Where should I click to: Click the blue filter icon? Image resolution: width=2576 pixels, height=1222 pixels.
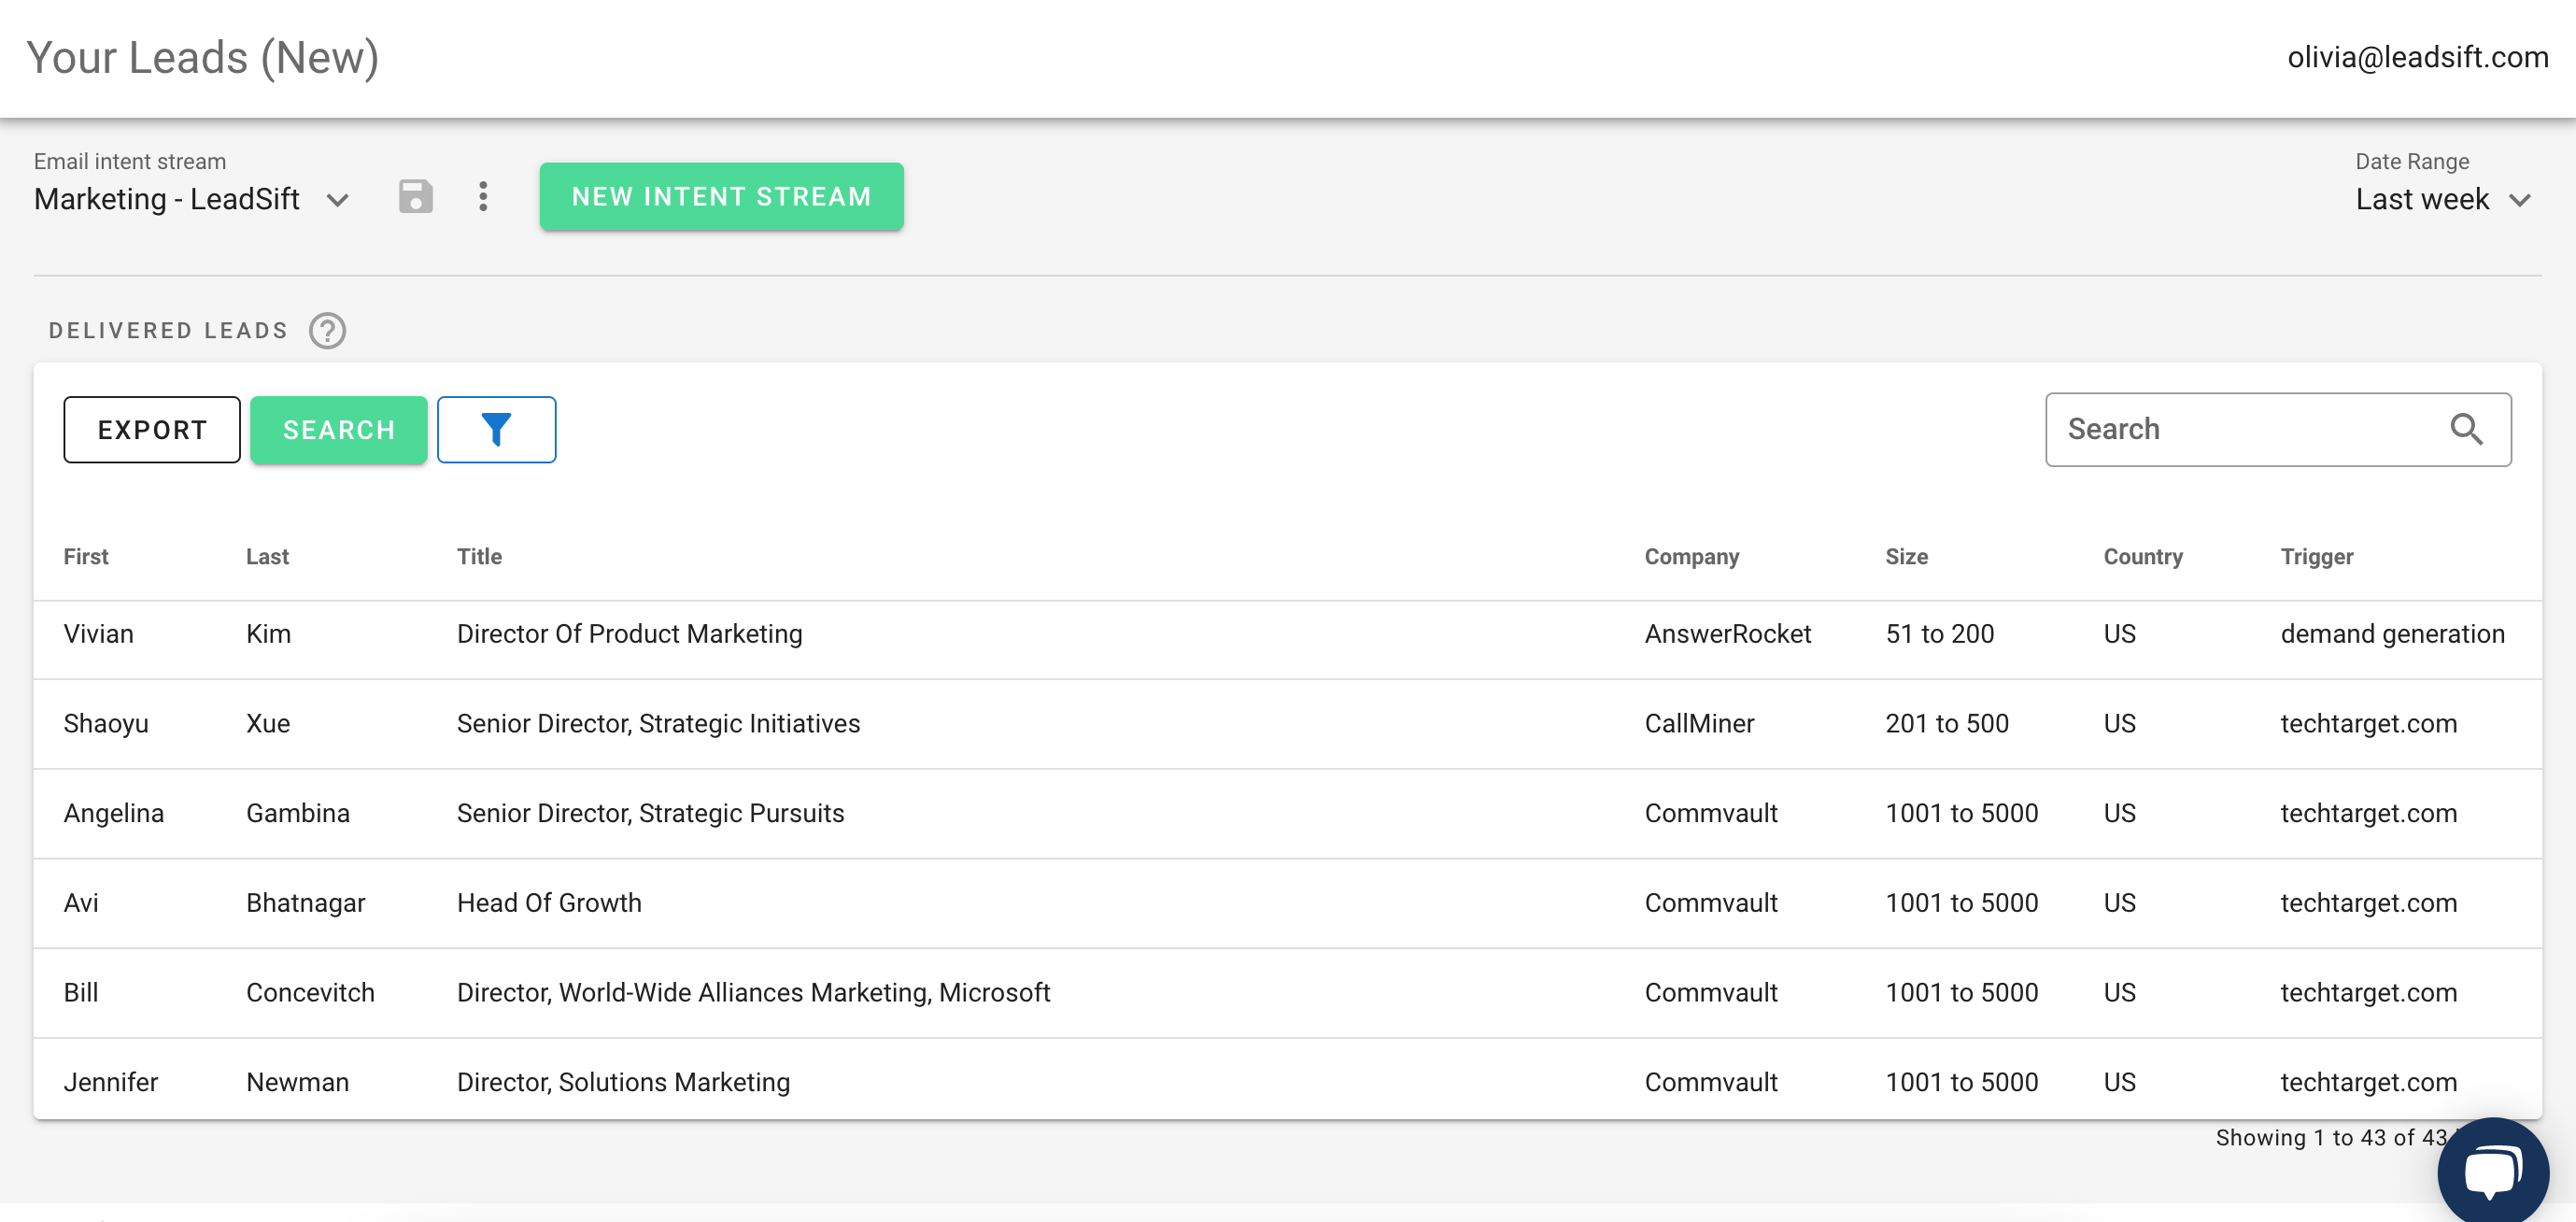pos(497,429)
